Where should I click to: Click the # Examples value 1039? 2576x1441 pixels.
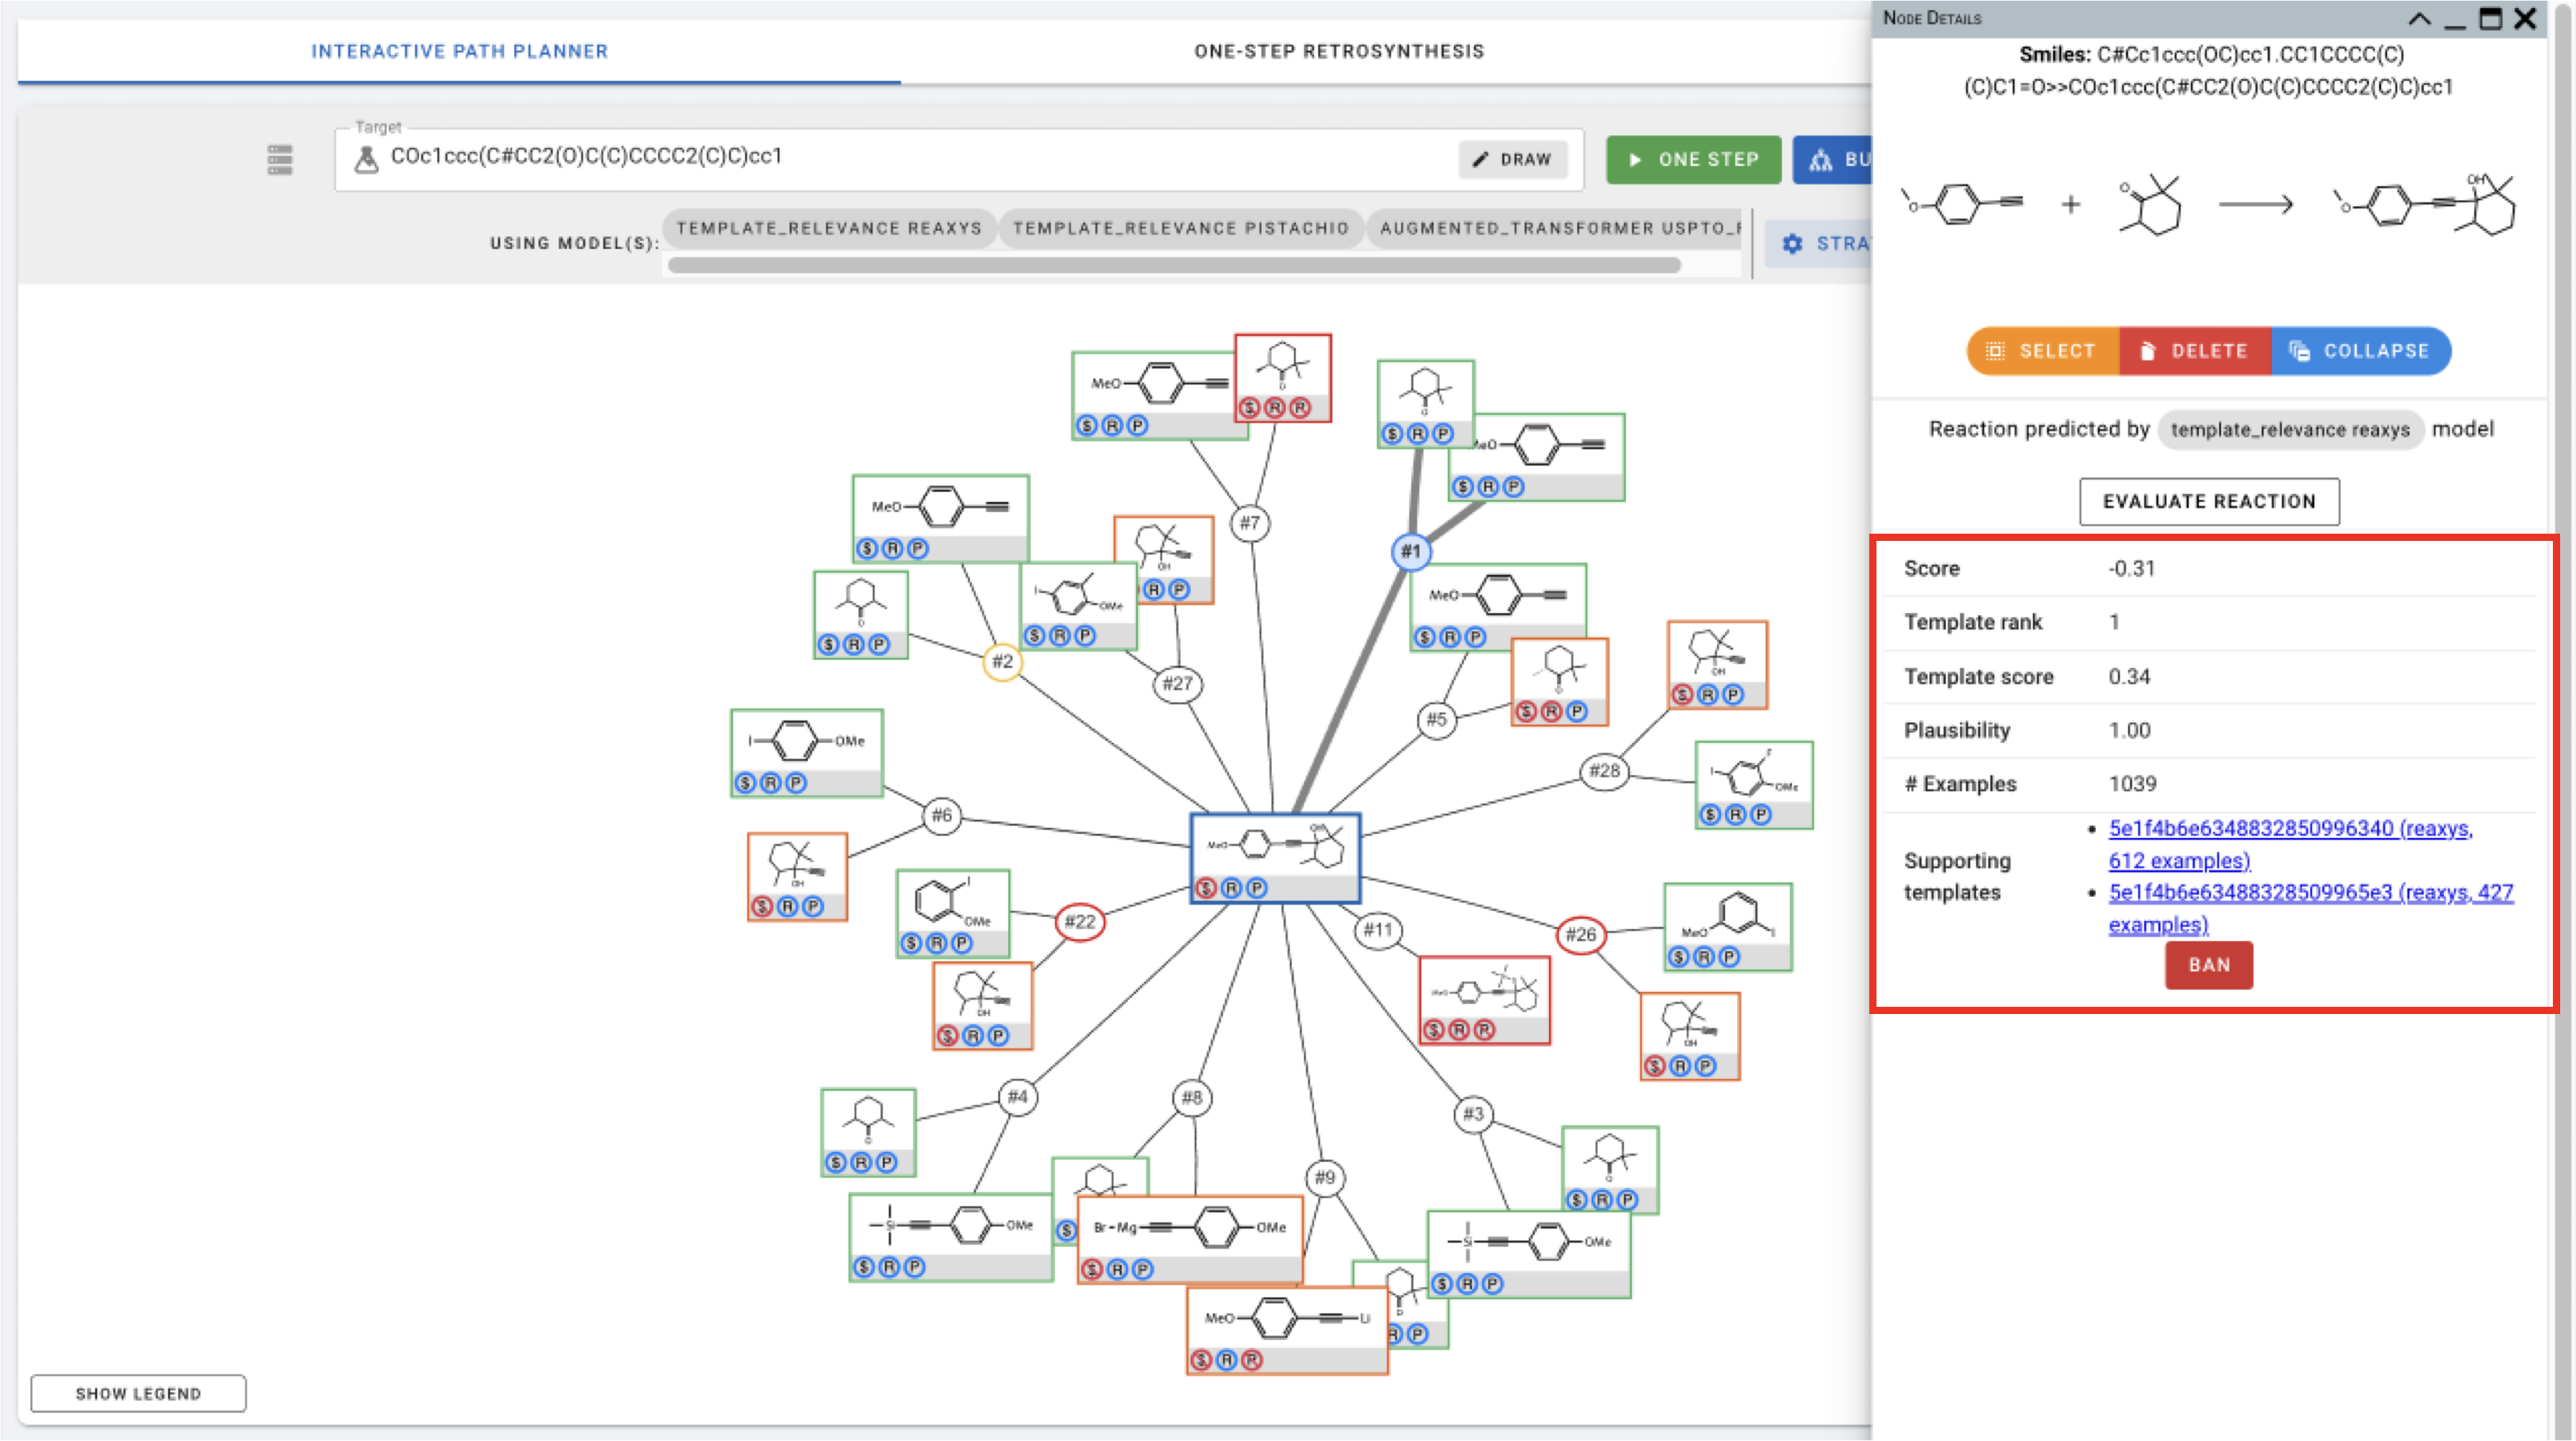[x=2133, y=784]
